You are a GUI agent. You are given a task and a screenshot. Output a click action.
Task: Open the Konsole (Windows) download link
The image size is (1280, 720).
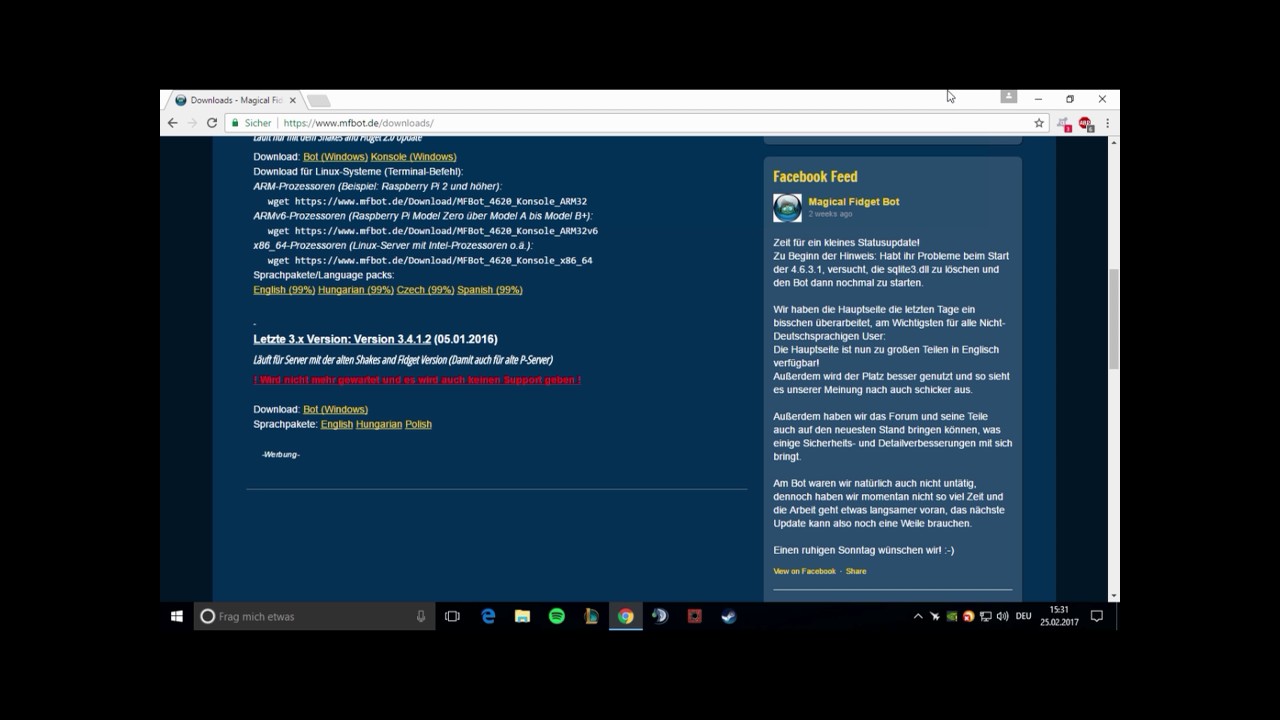(x=413, y=157)
